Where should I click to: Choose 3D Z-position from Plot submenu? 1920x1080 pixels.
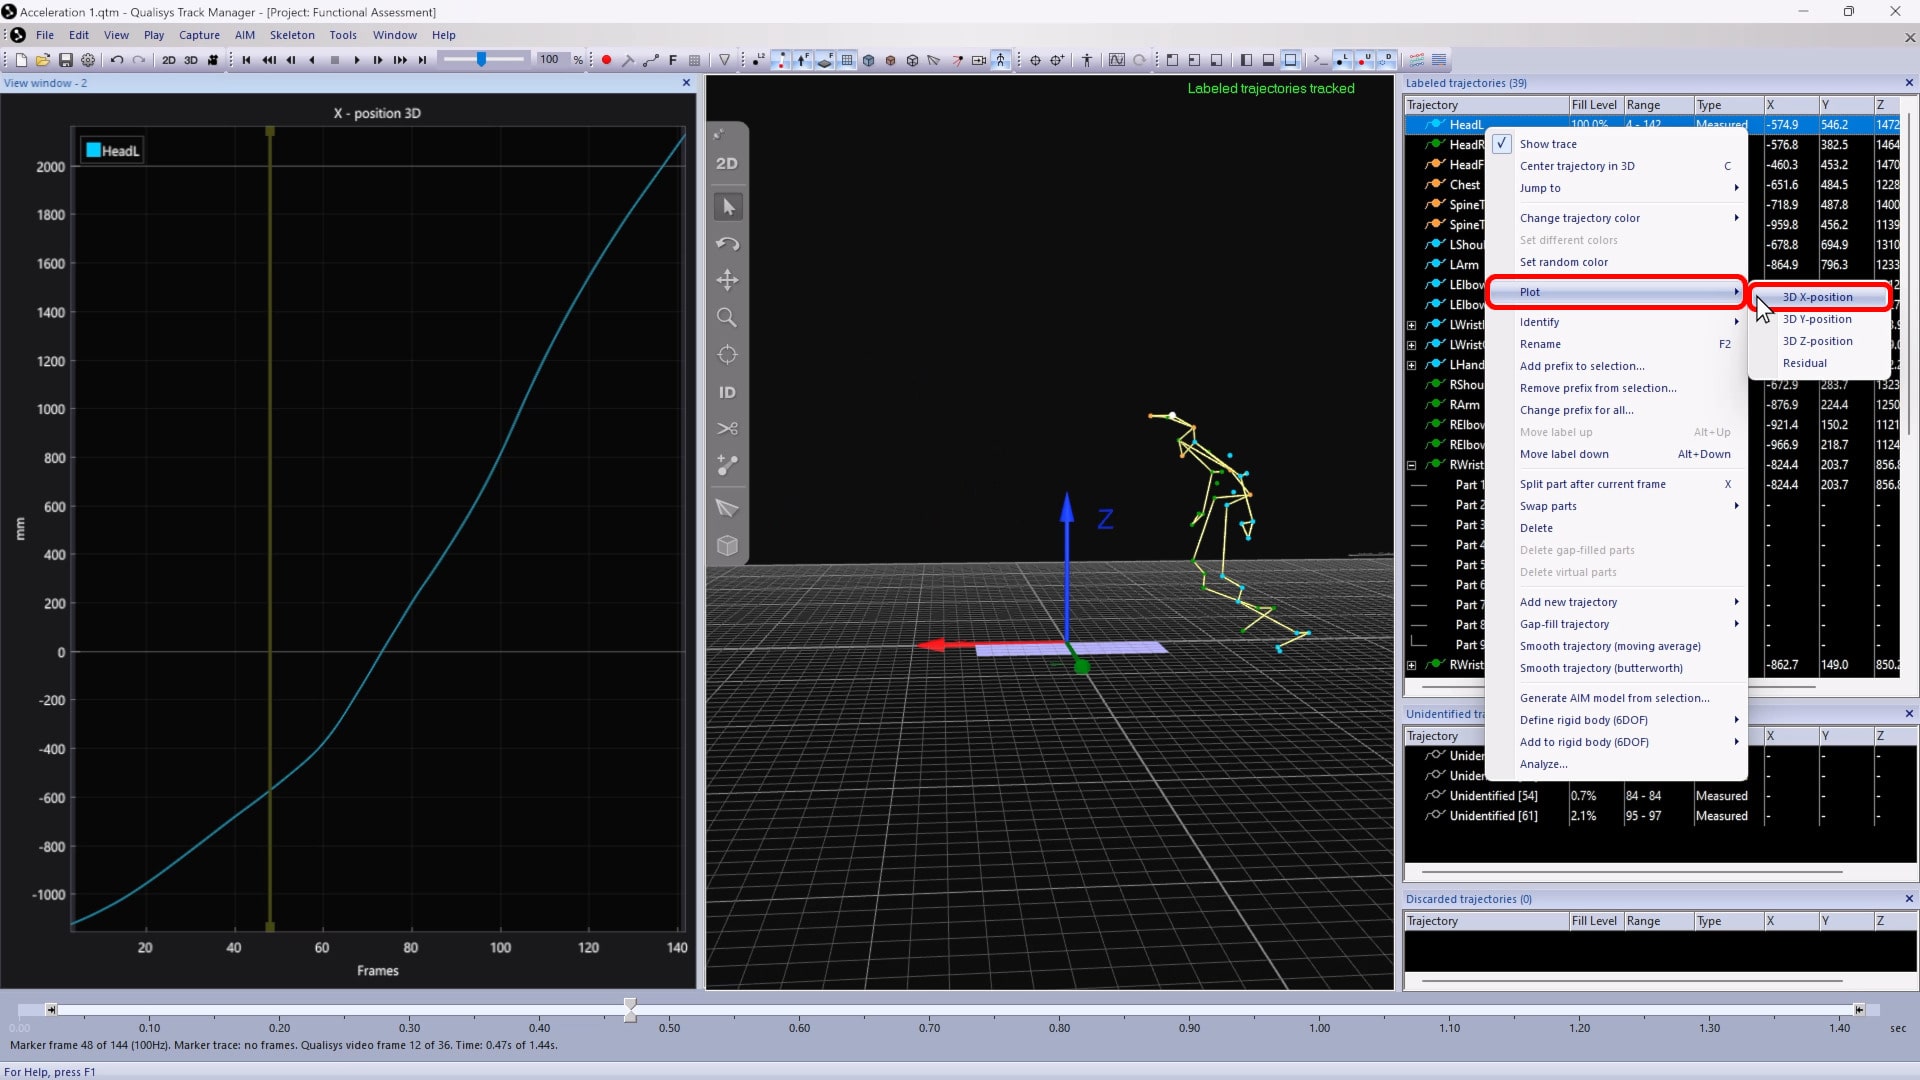(1817, 341)
